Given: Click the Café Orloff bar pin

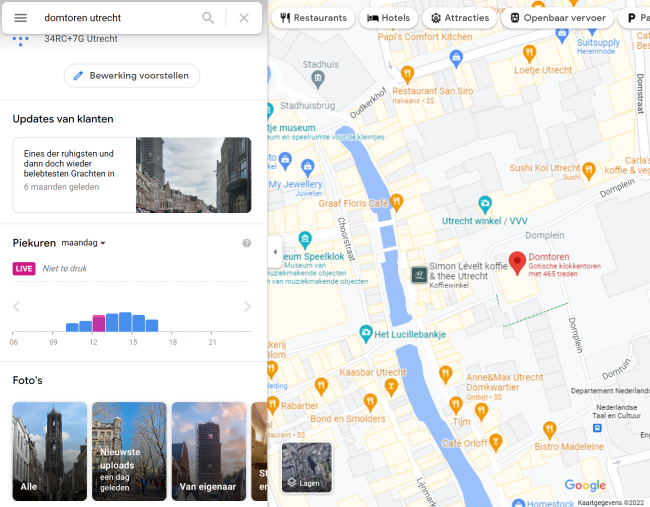Looking at the screenshot, I should click(495, 442).
